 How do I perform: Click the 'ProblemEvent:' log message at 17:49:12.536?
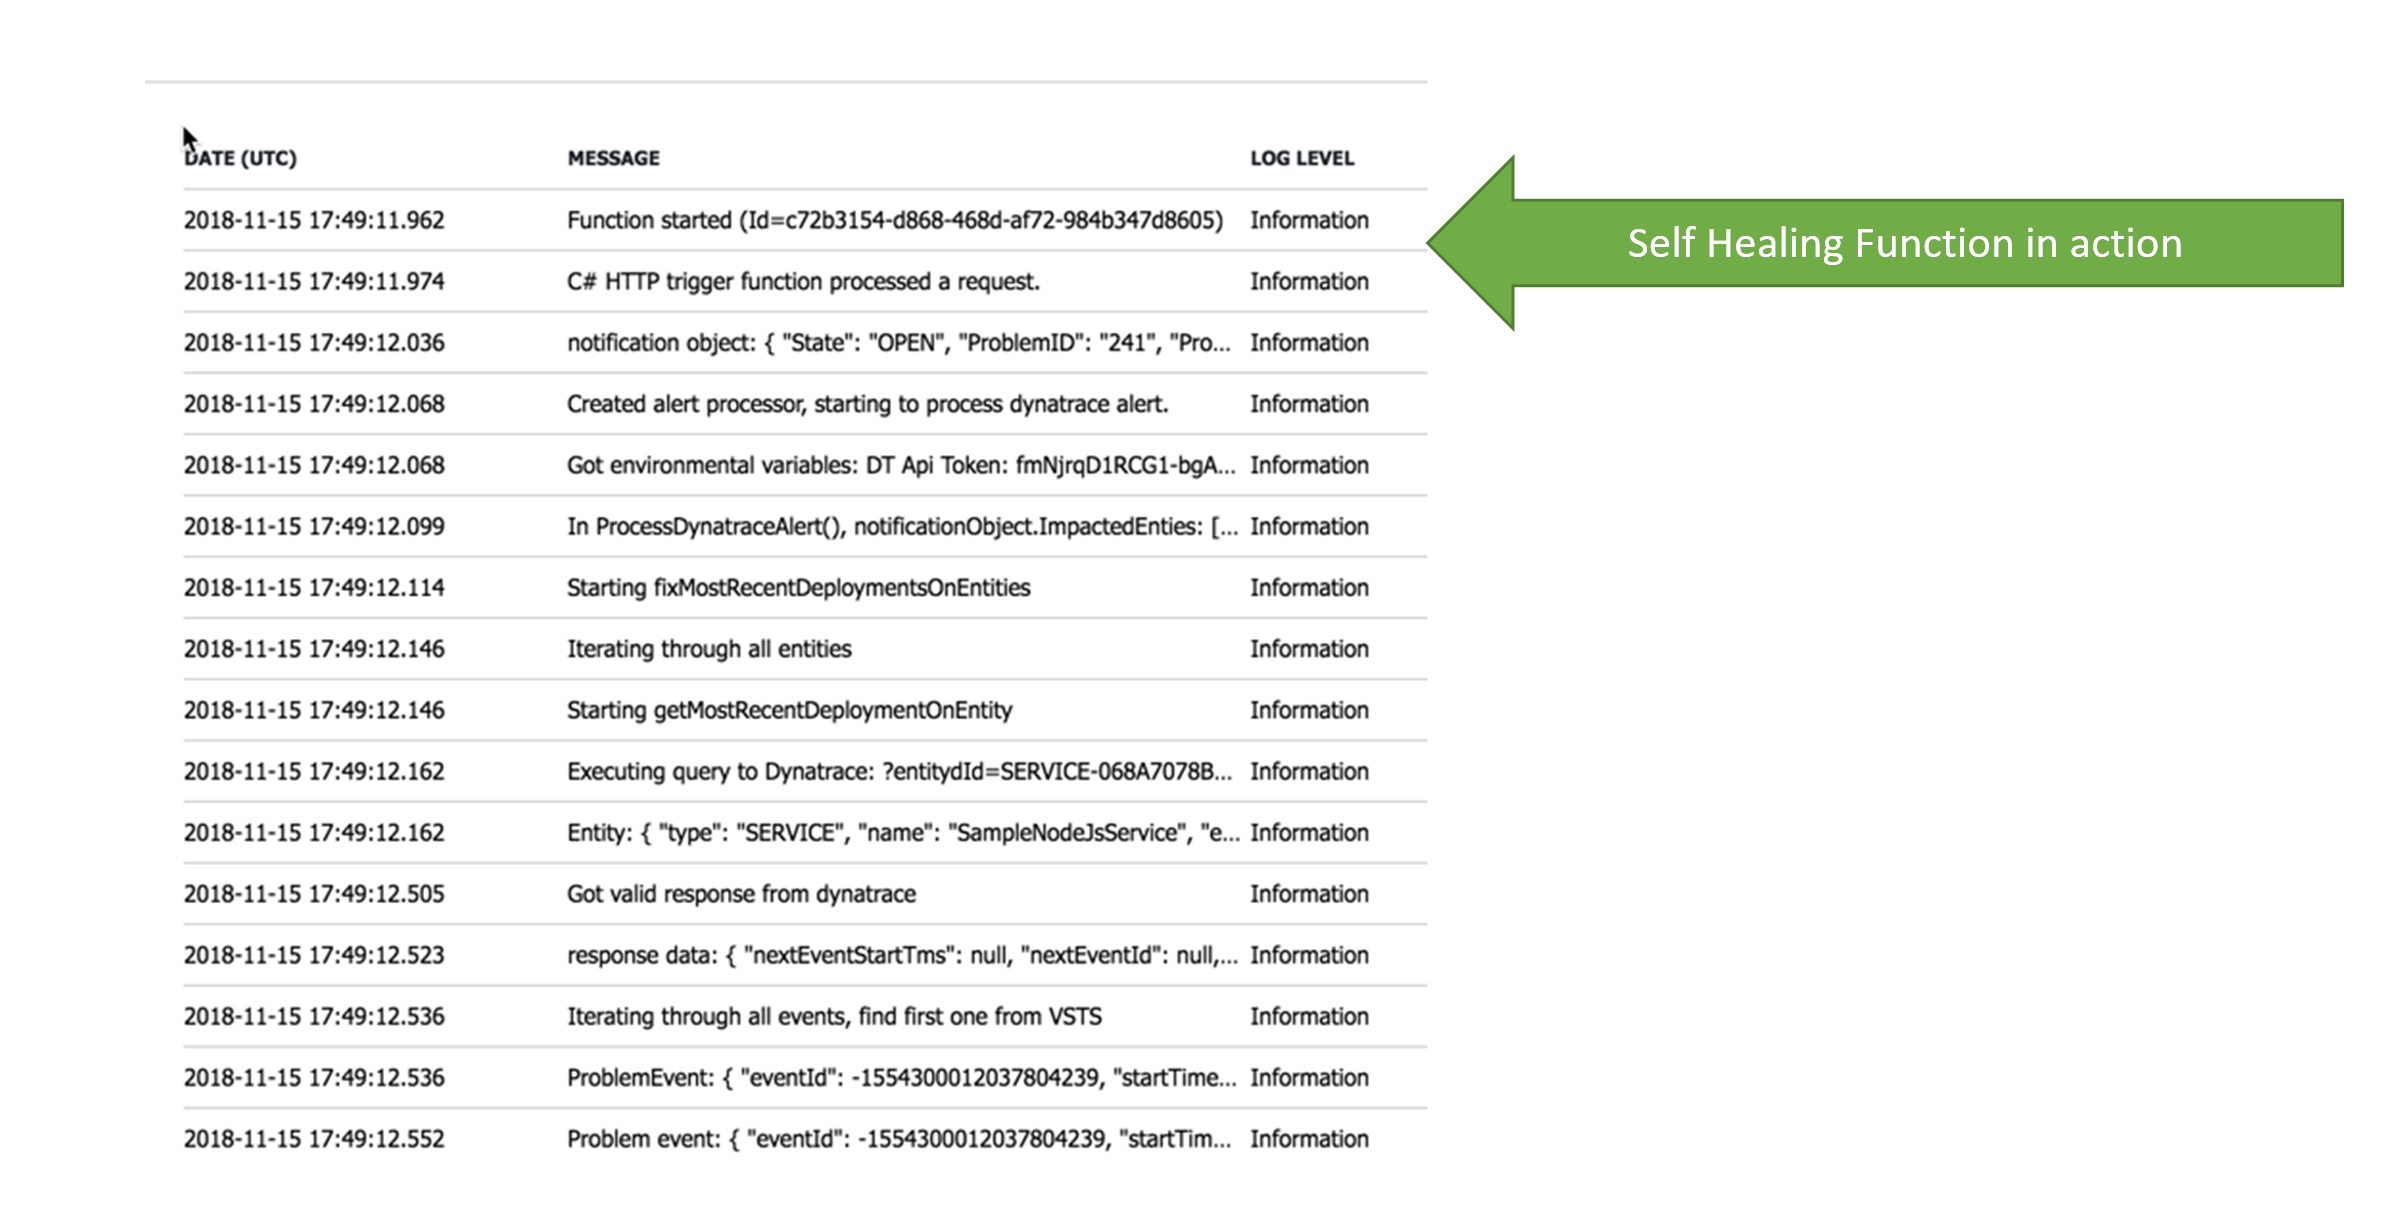click(x=900, y=1078)
